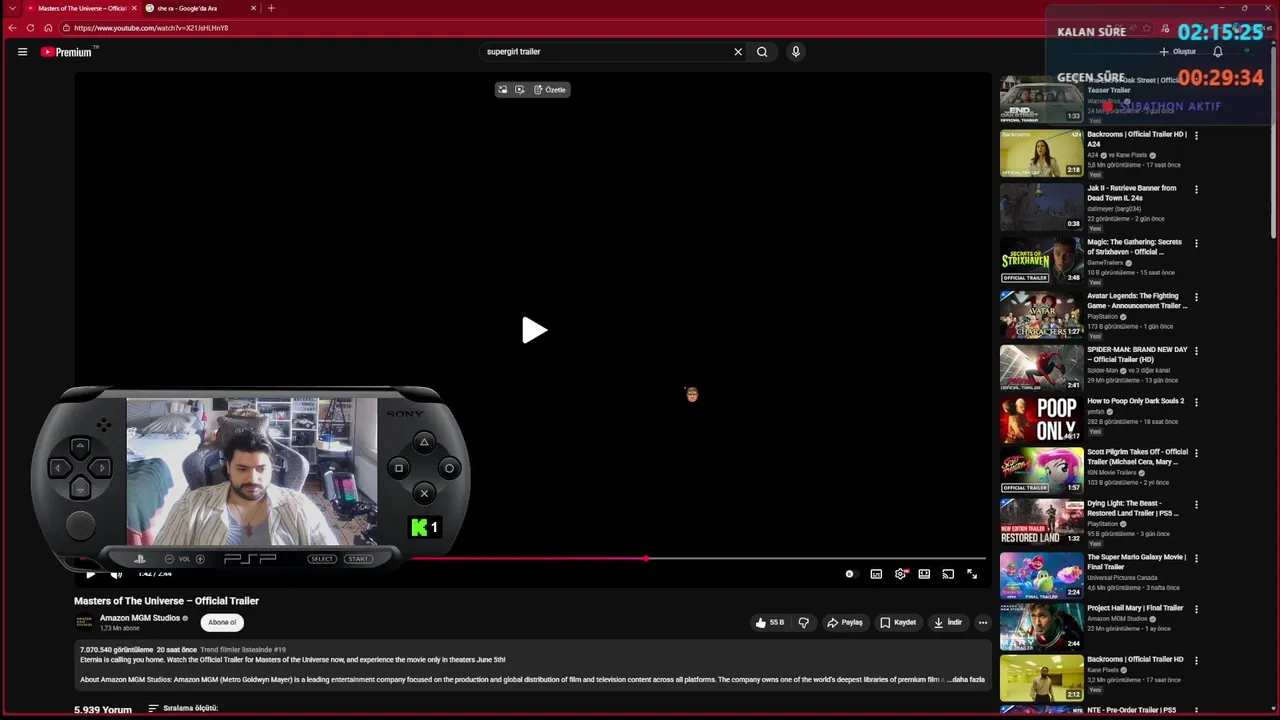Open a new browser tab
Image resolution: width=1280 pixels, height=720 pixels.
pos(271,8)
